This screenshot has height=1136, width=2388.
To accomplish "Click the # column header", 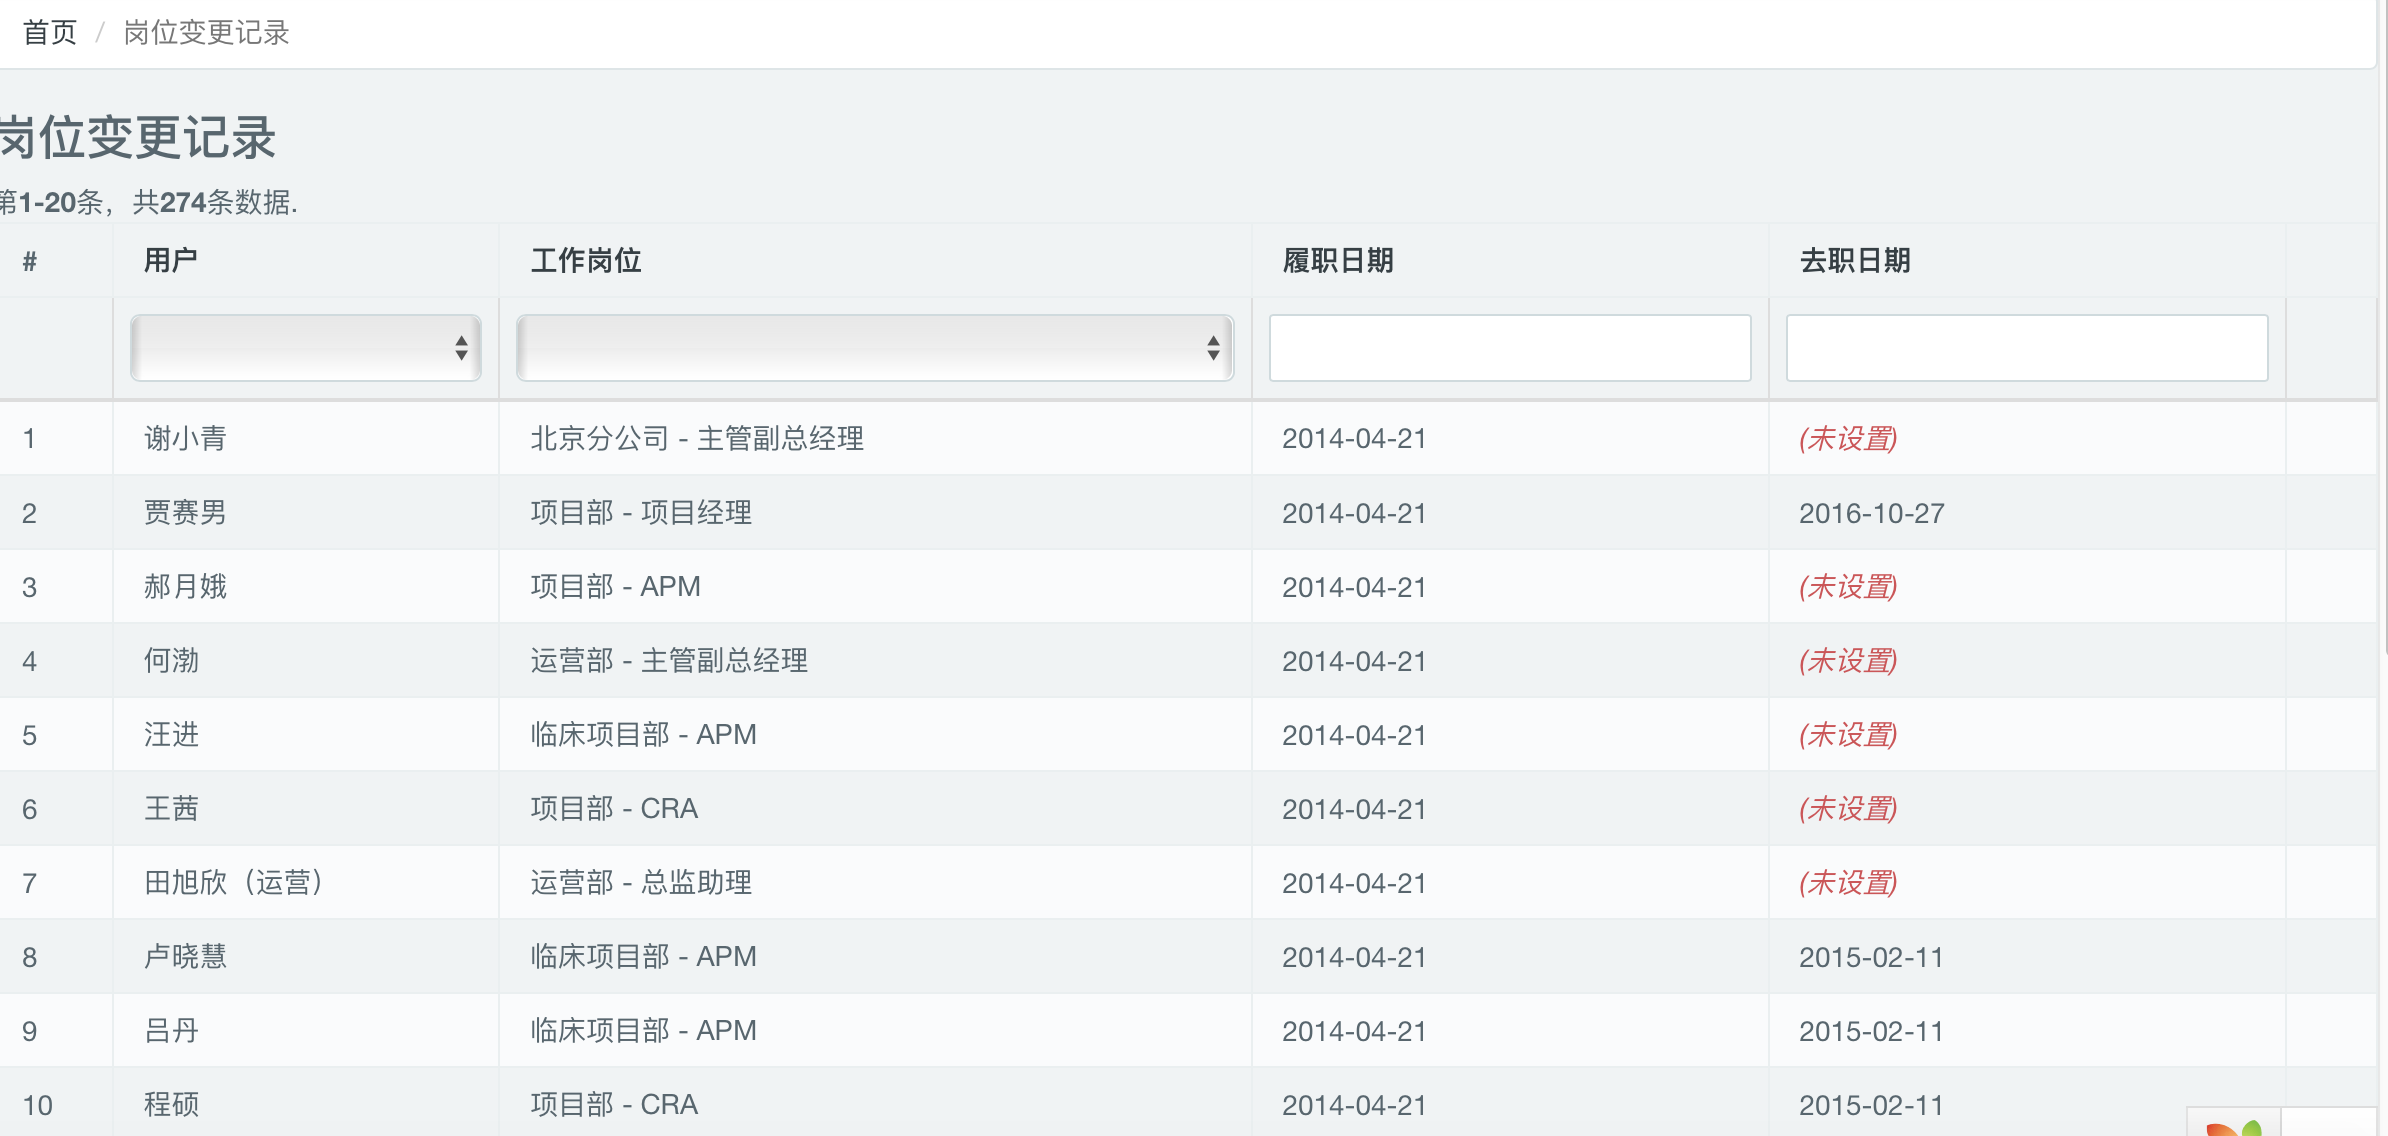I will point(30,262).
